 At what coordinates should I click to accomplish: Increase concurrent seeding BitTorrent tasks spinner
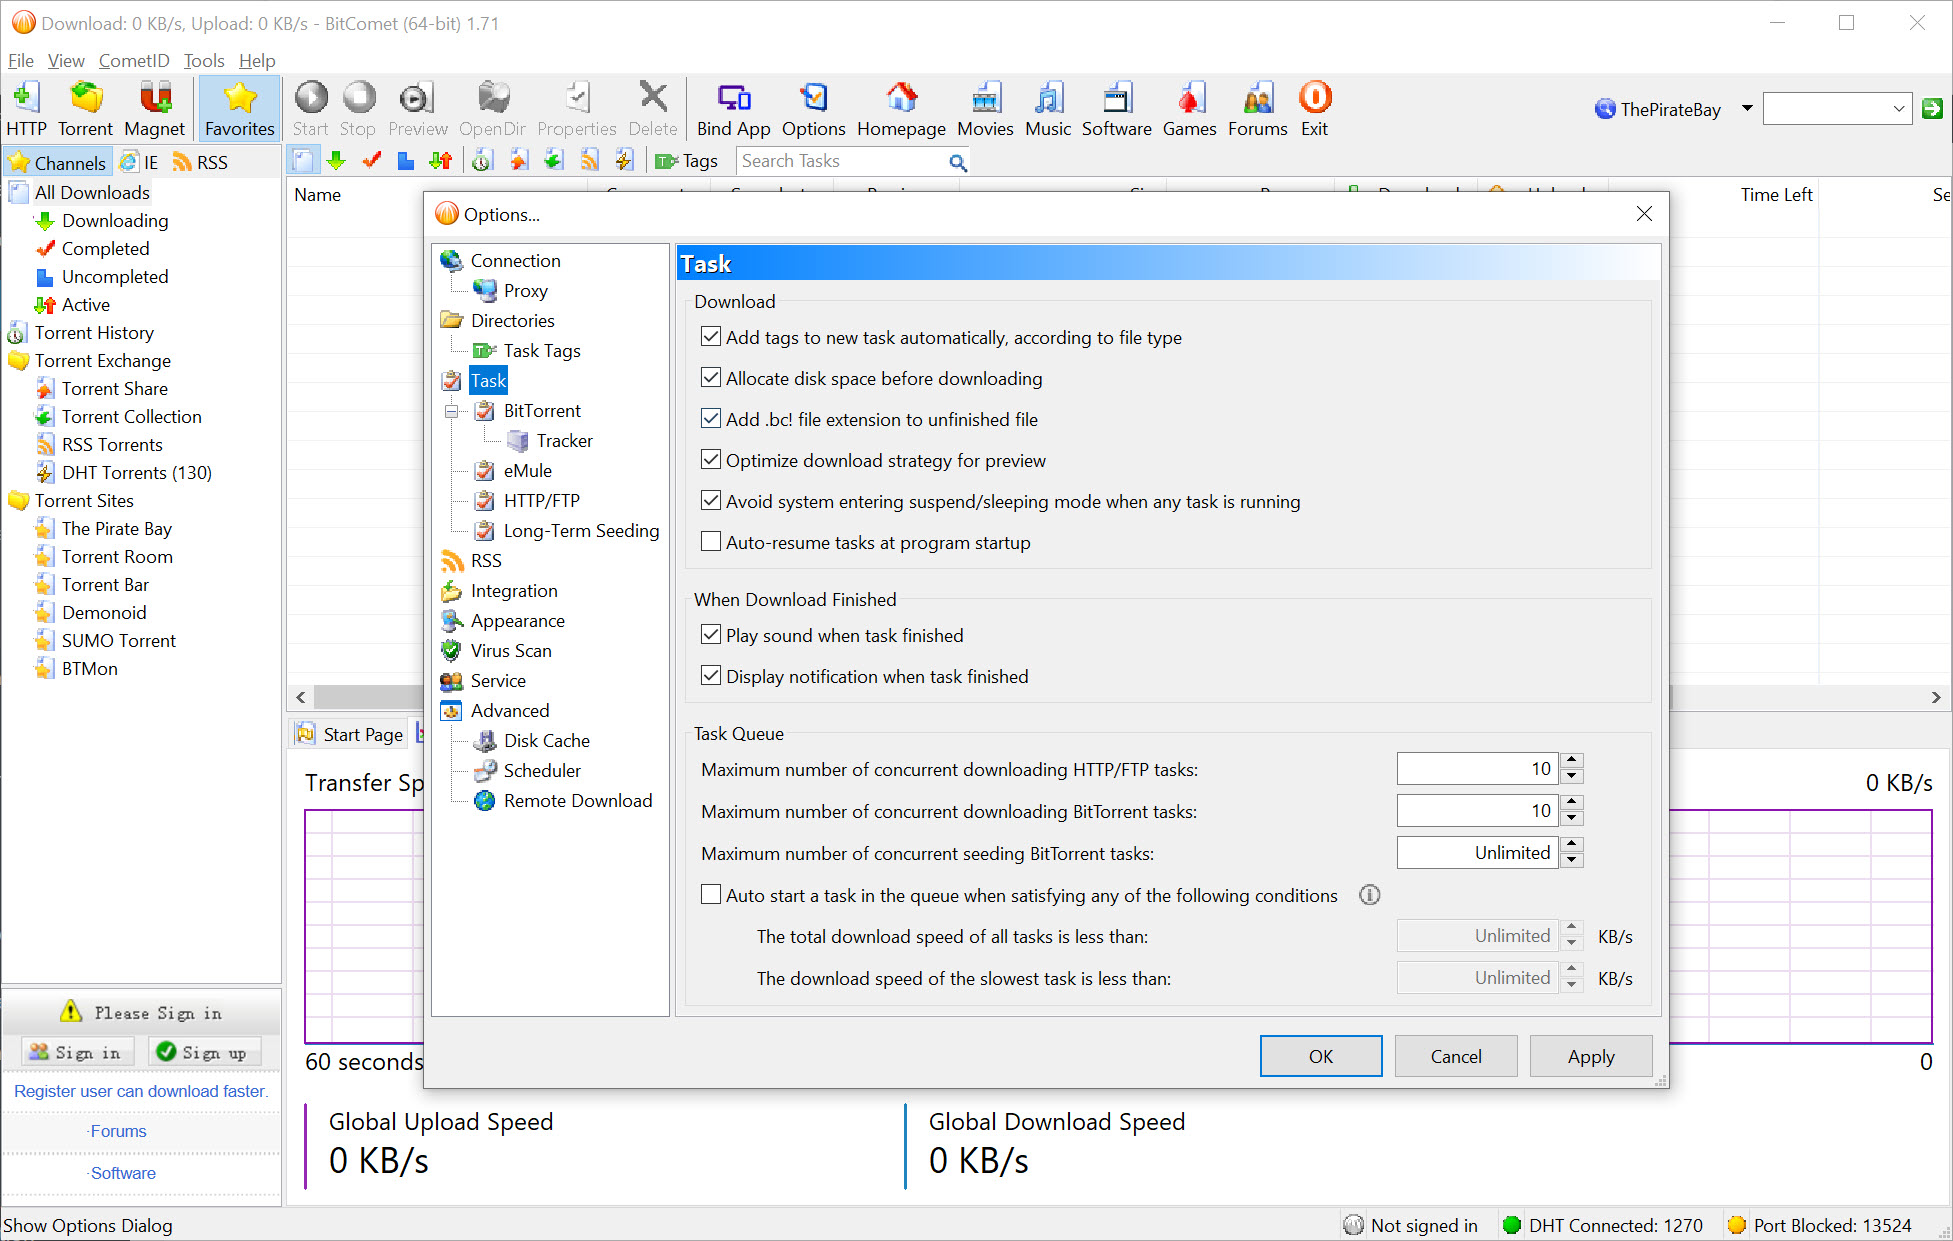[1571, 845]
